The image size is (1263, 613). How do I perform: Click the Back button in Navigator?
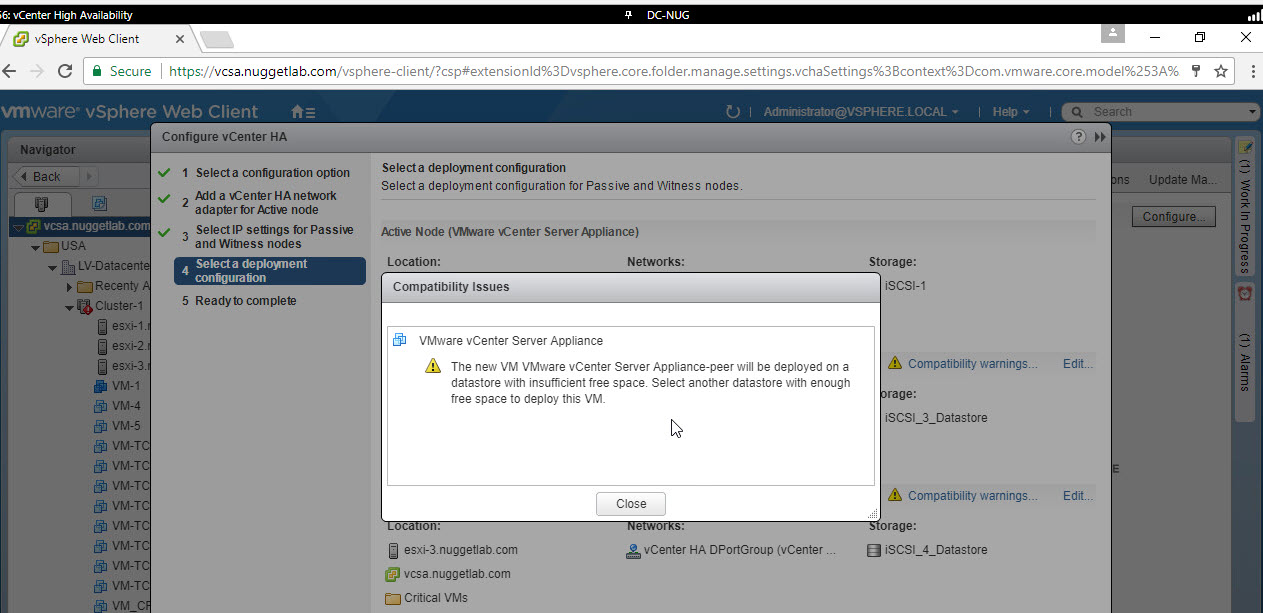[41, 176]
